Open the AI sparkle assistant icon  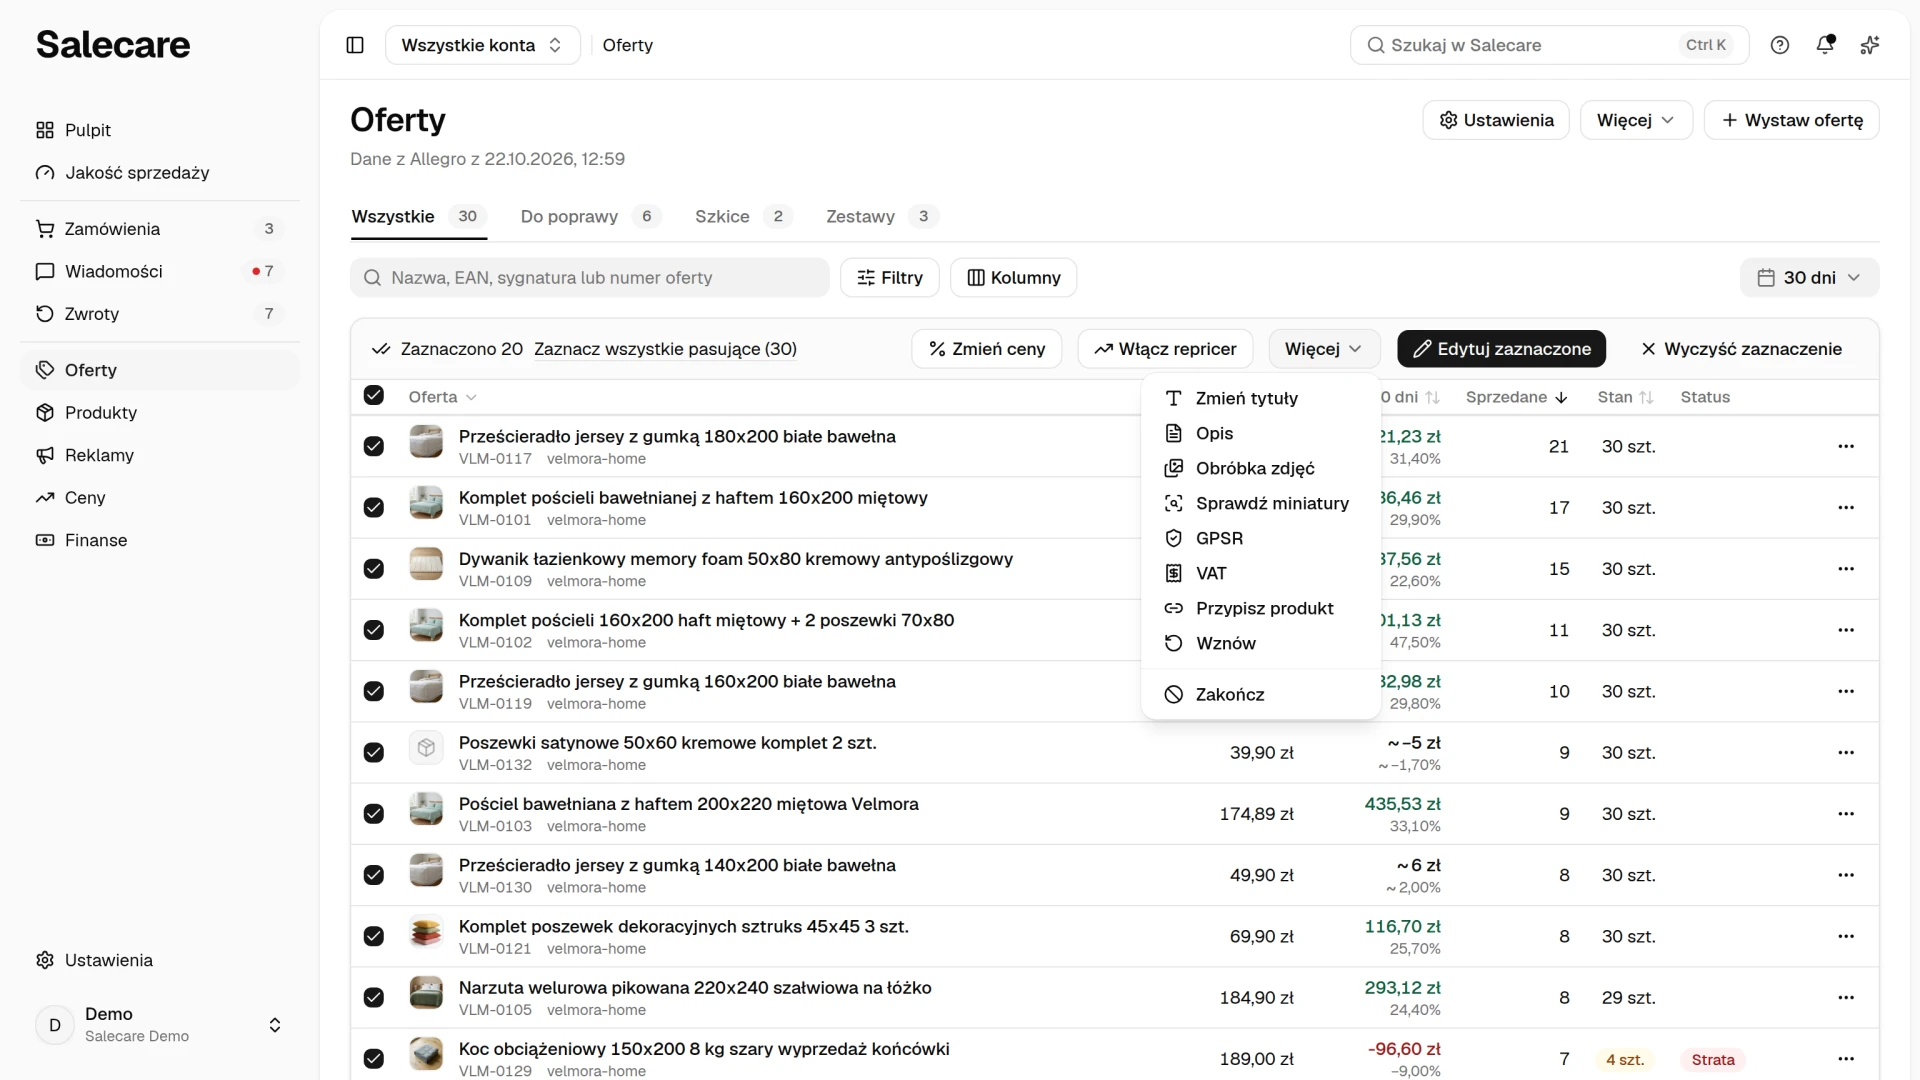click(1870, 45)
